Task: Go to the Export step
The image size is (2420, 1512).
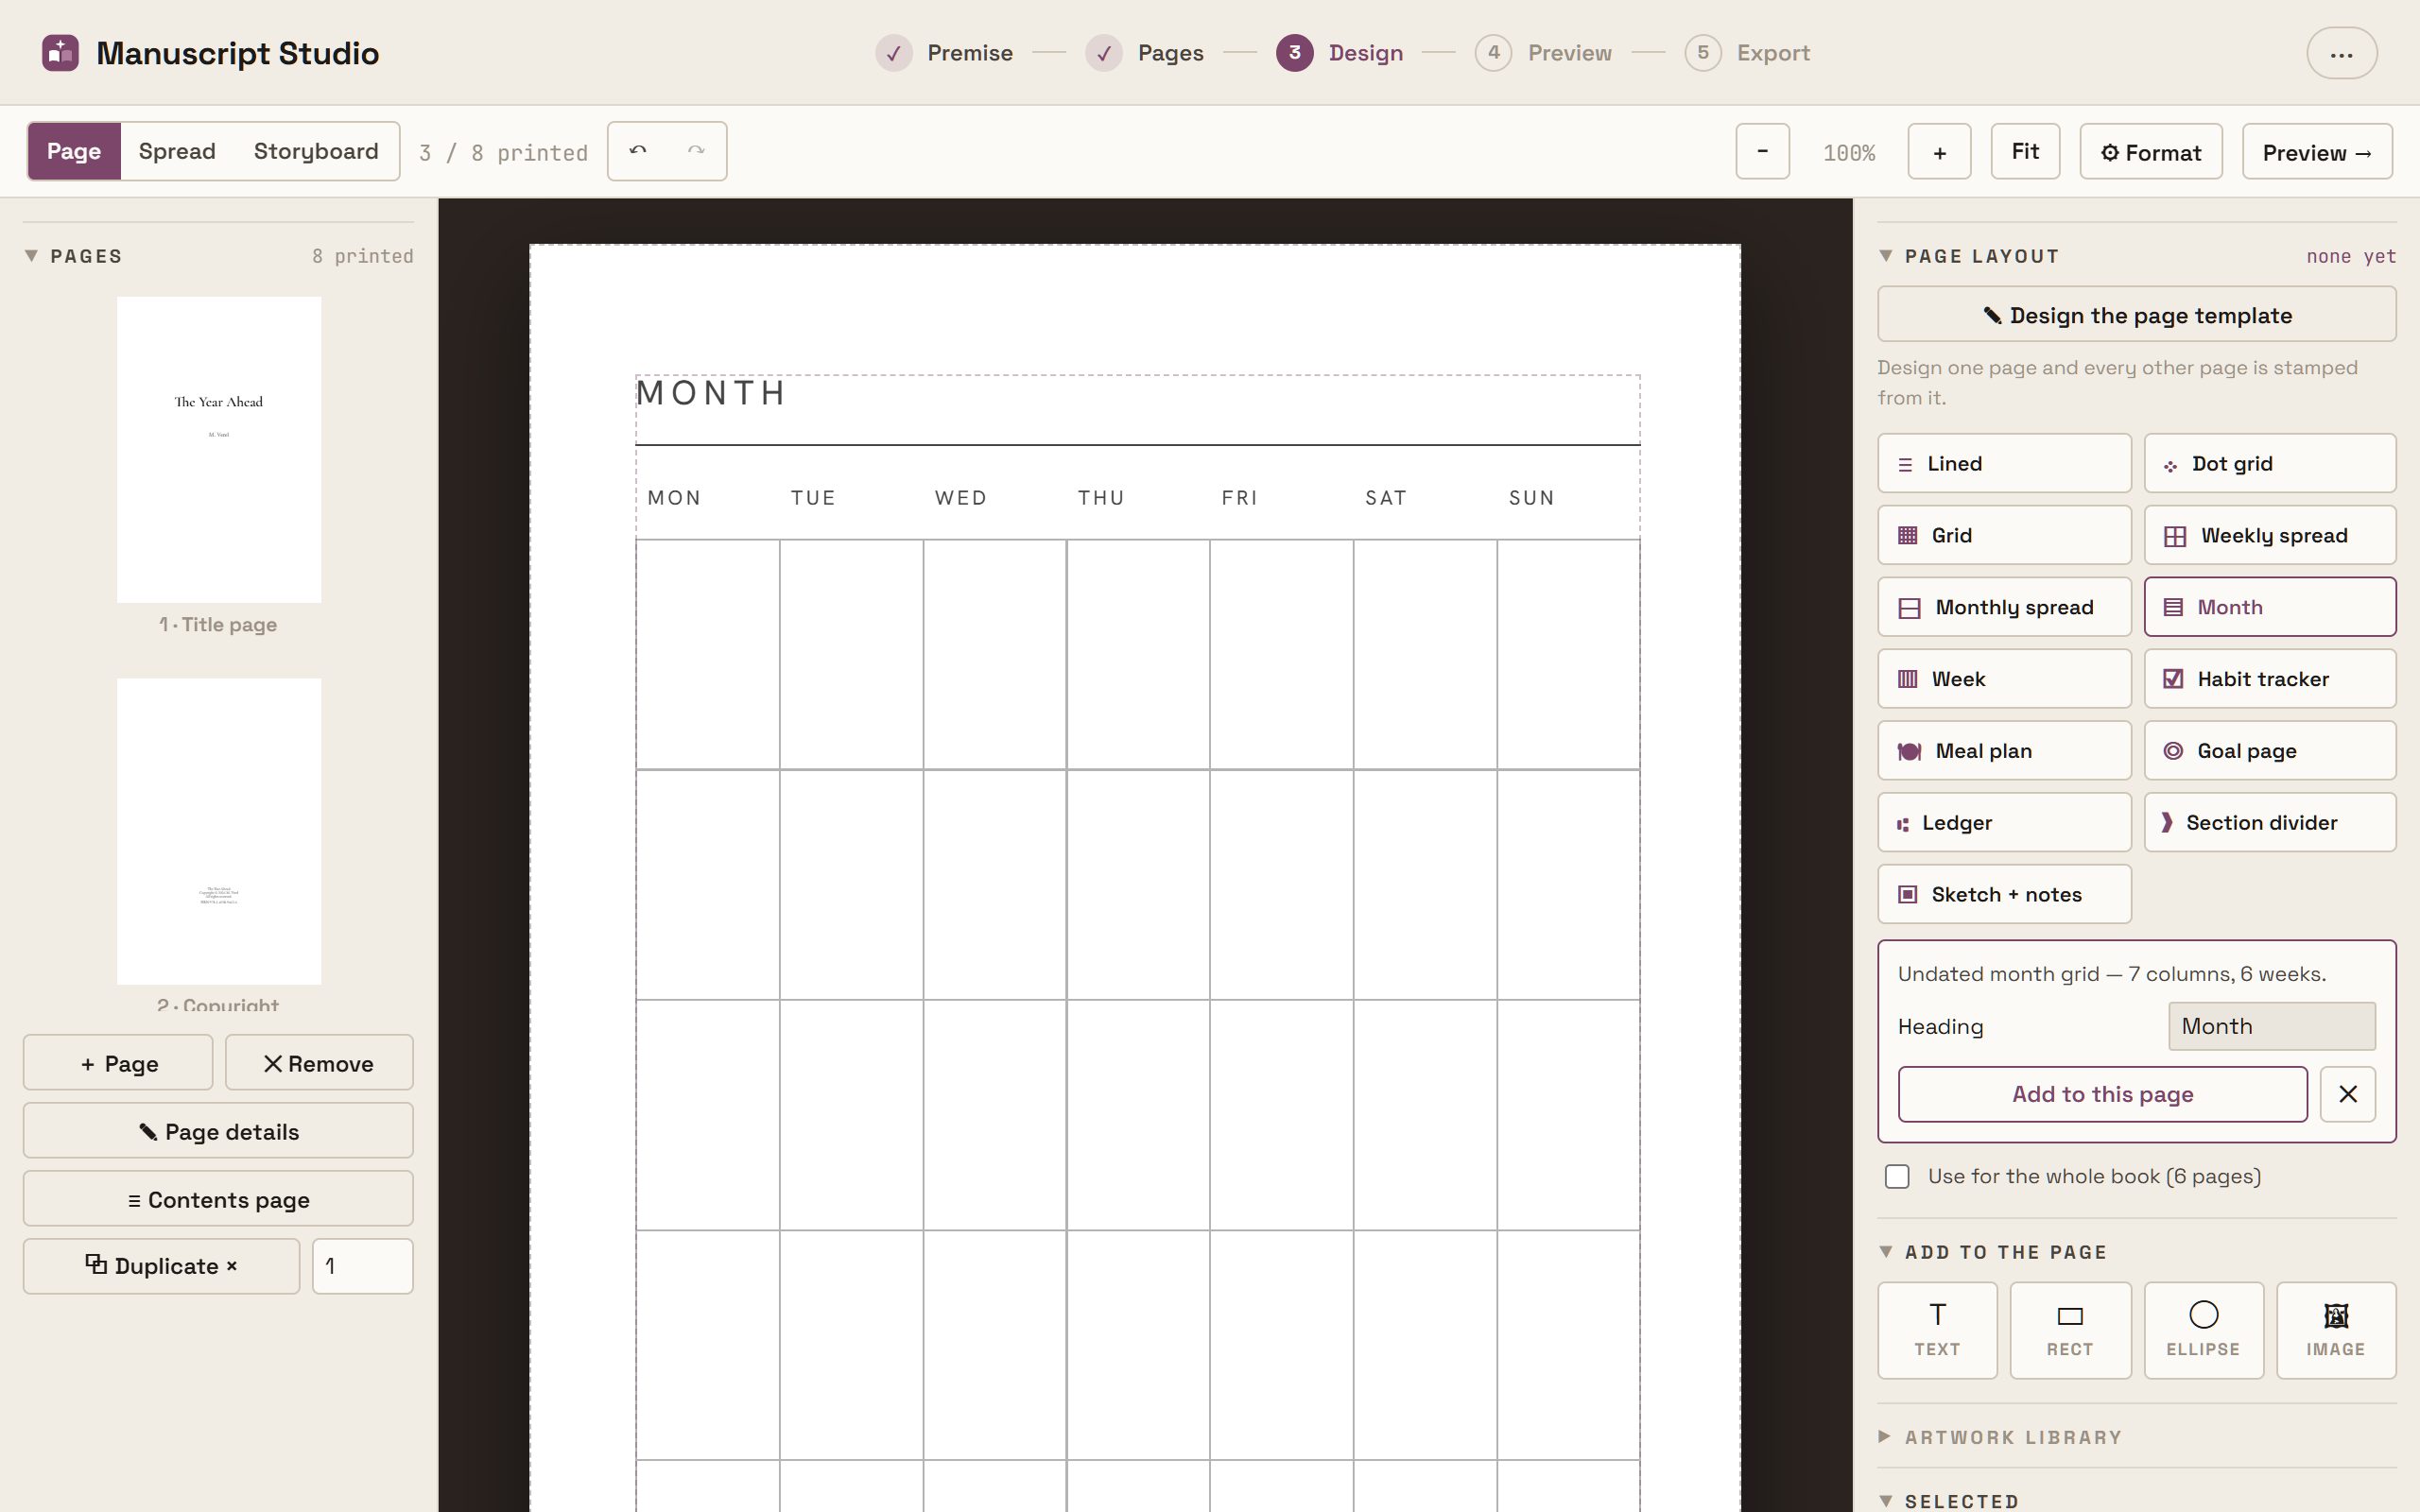Action: (1748, 53)
